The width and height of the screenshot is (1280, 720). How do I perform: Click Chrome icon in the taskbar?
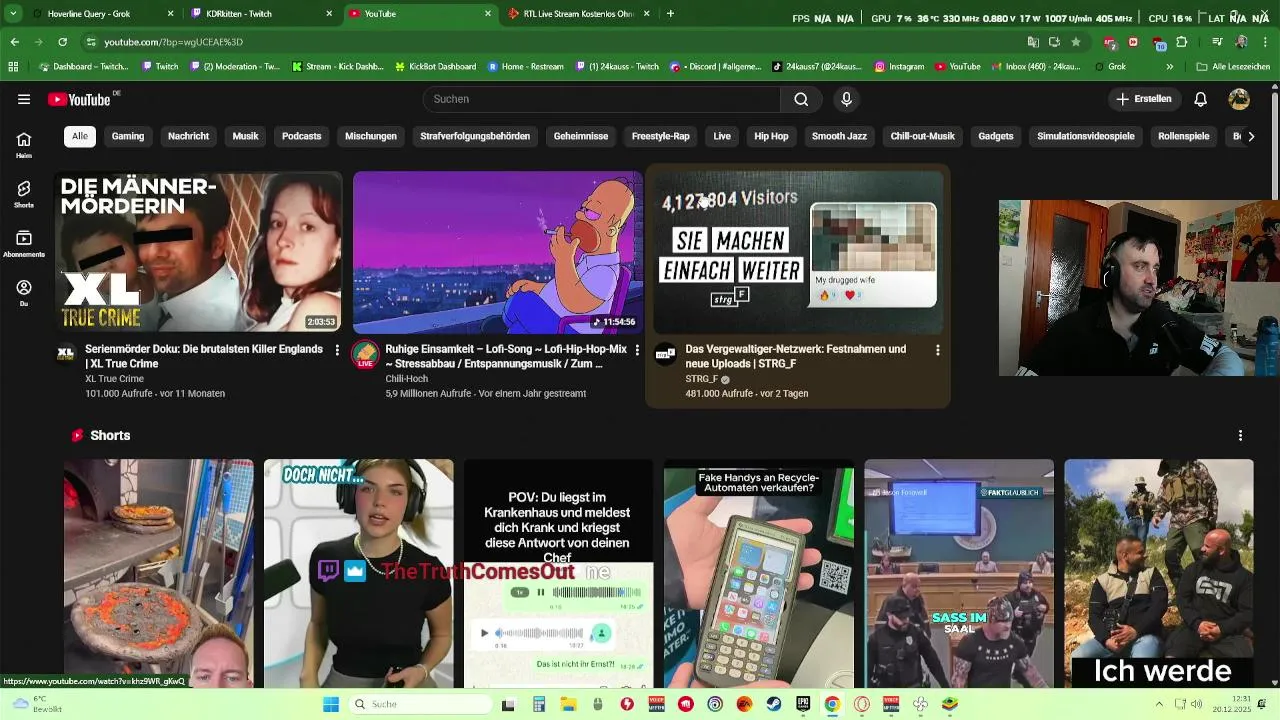tap(832, 704)
